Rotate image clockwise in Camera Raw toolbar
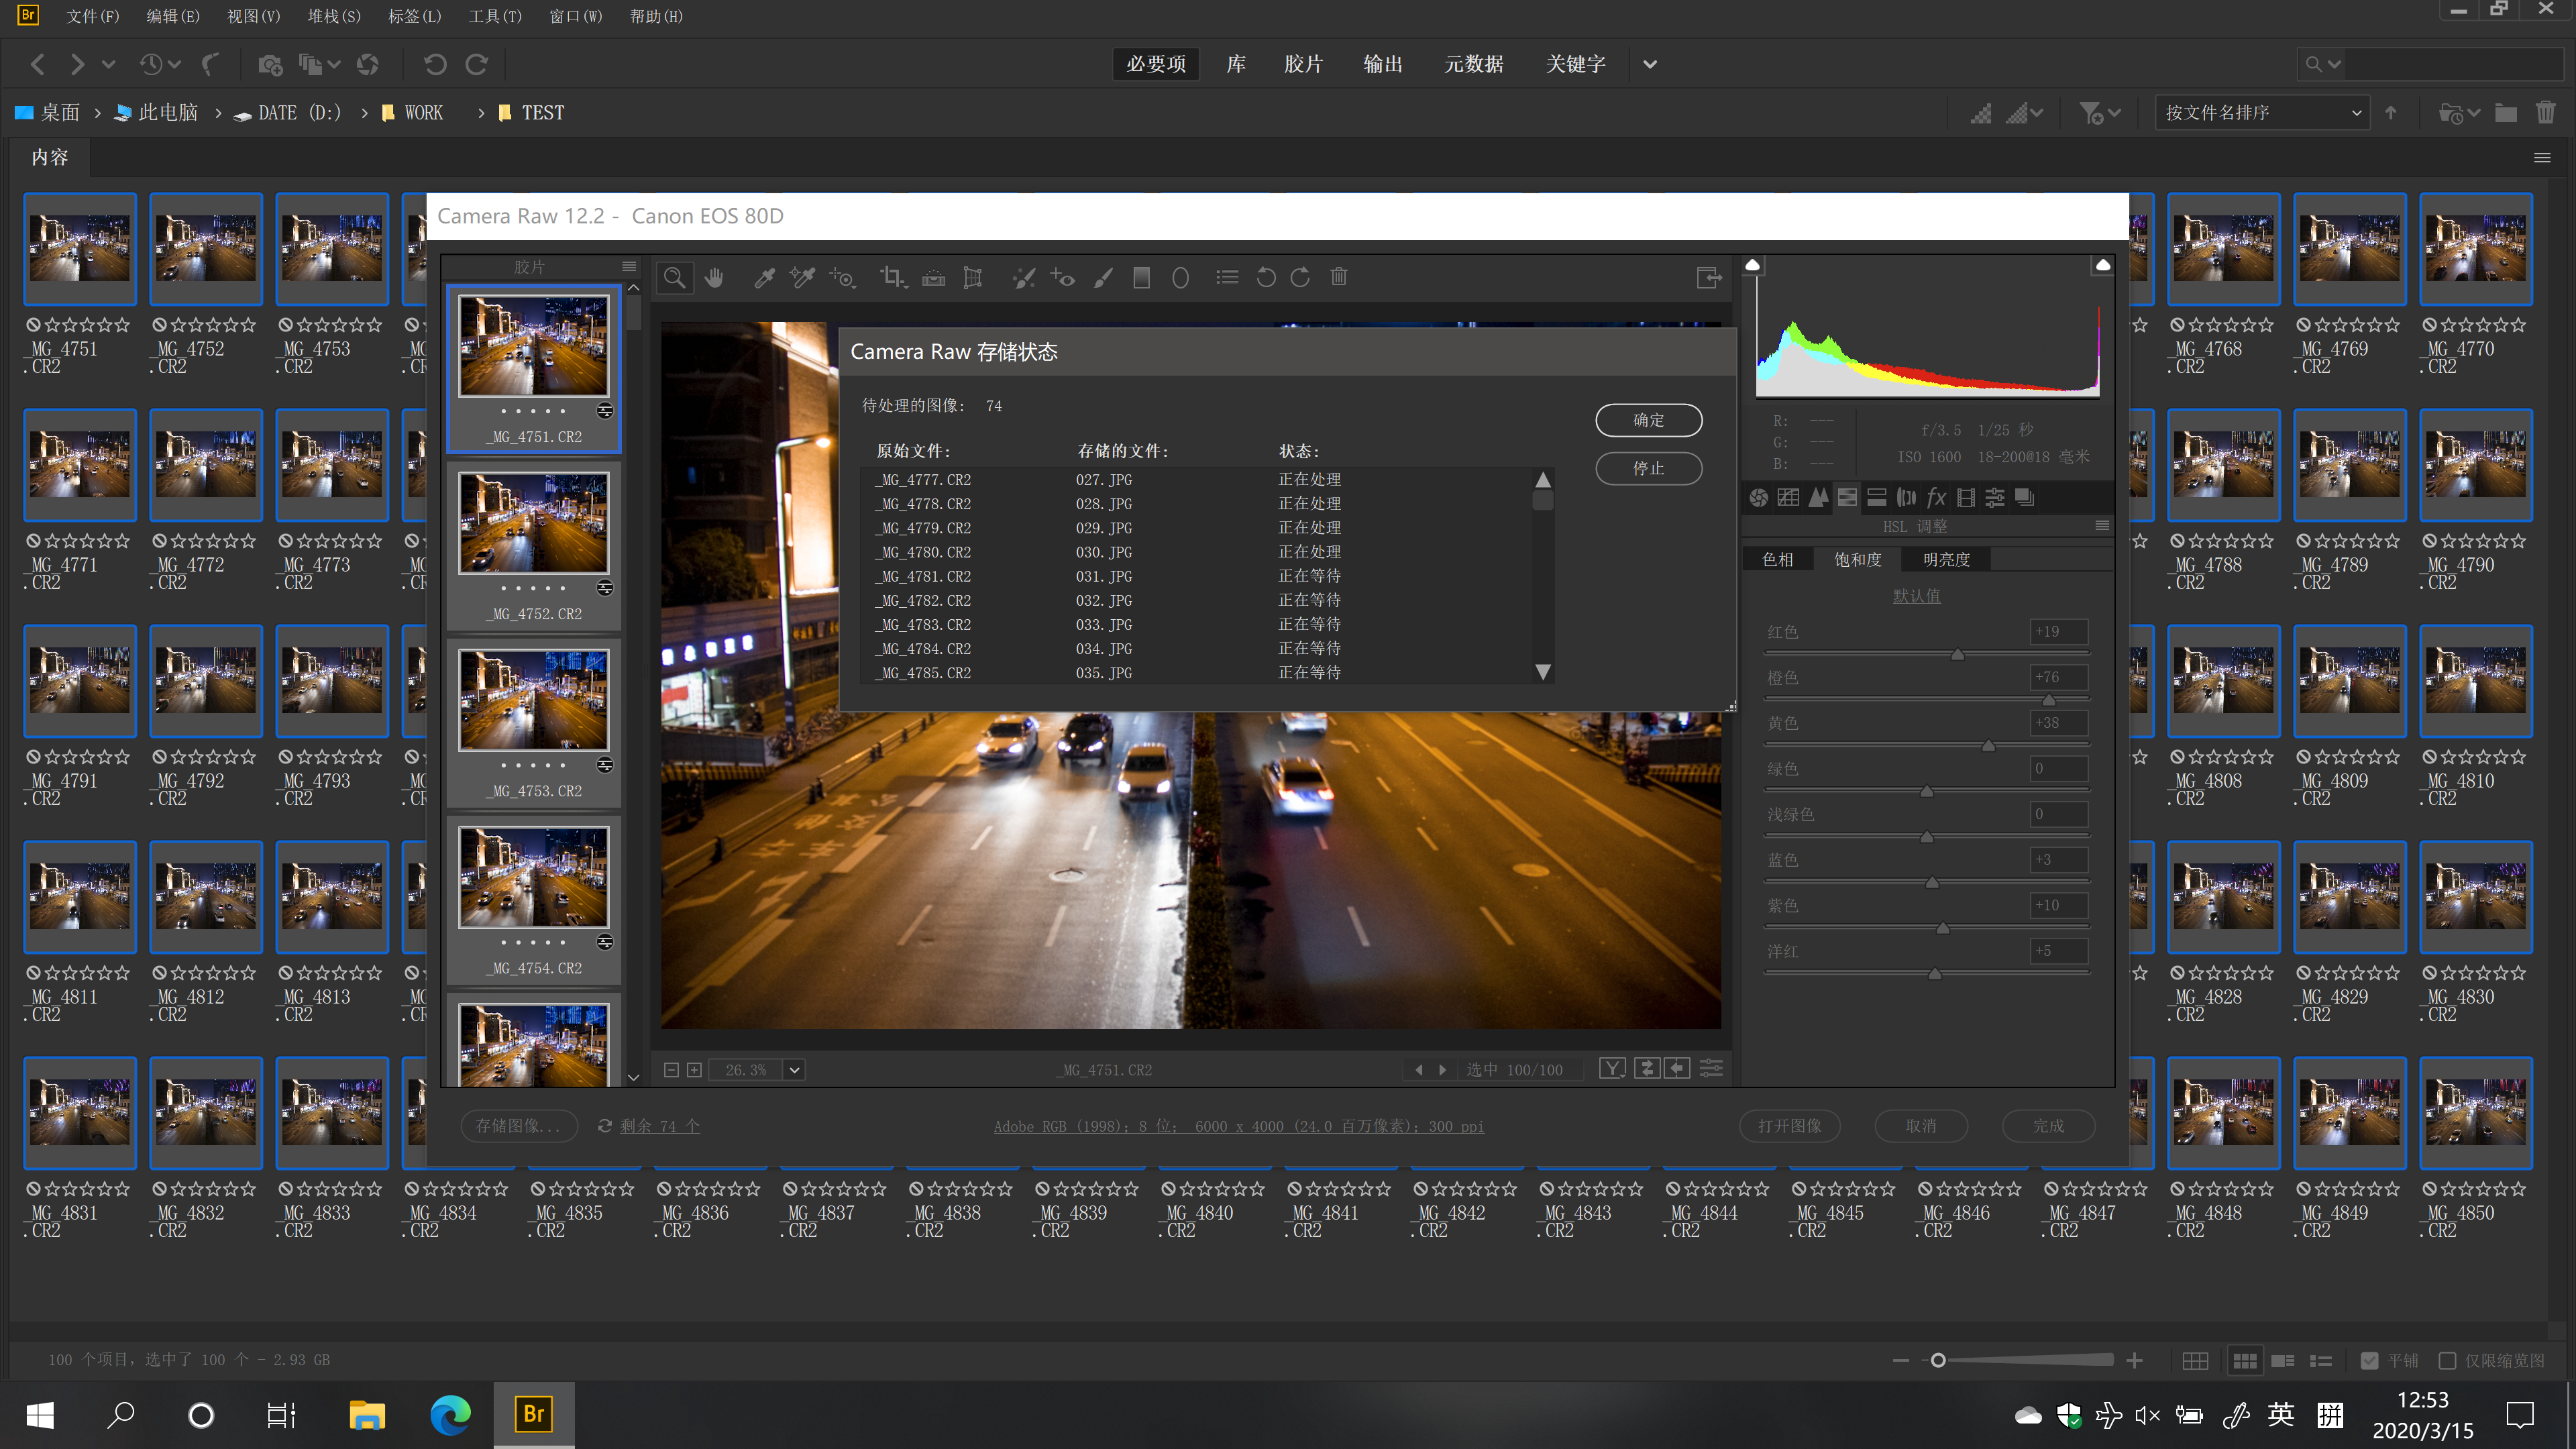Screen dimensions: 2576x1449 [x=1300, y=278]
